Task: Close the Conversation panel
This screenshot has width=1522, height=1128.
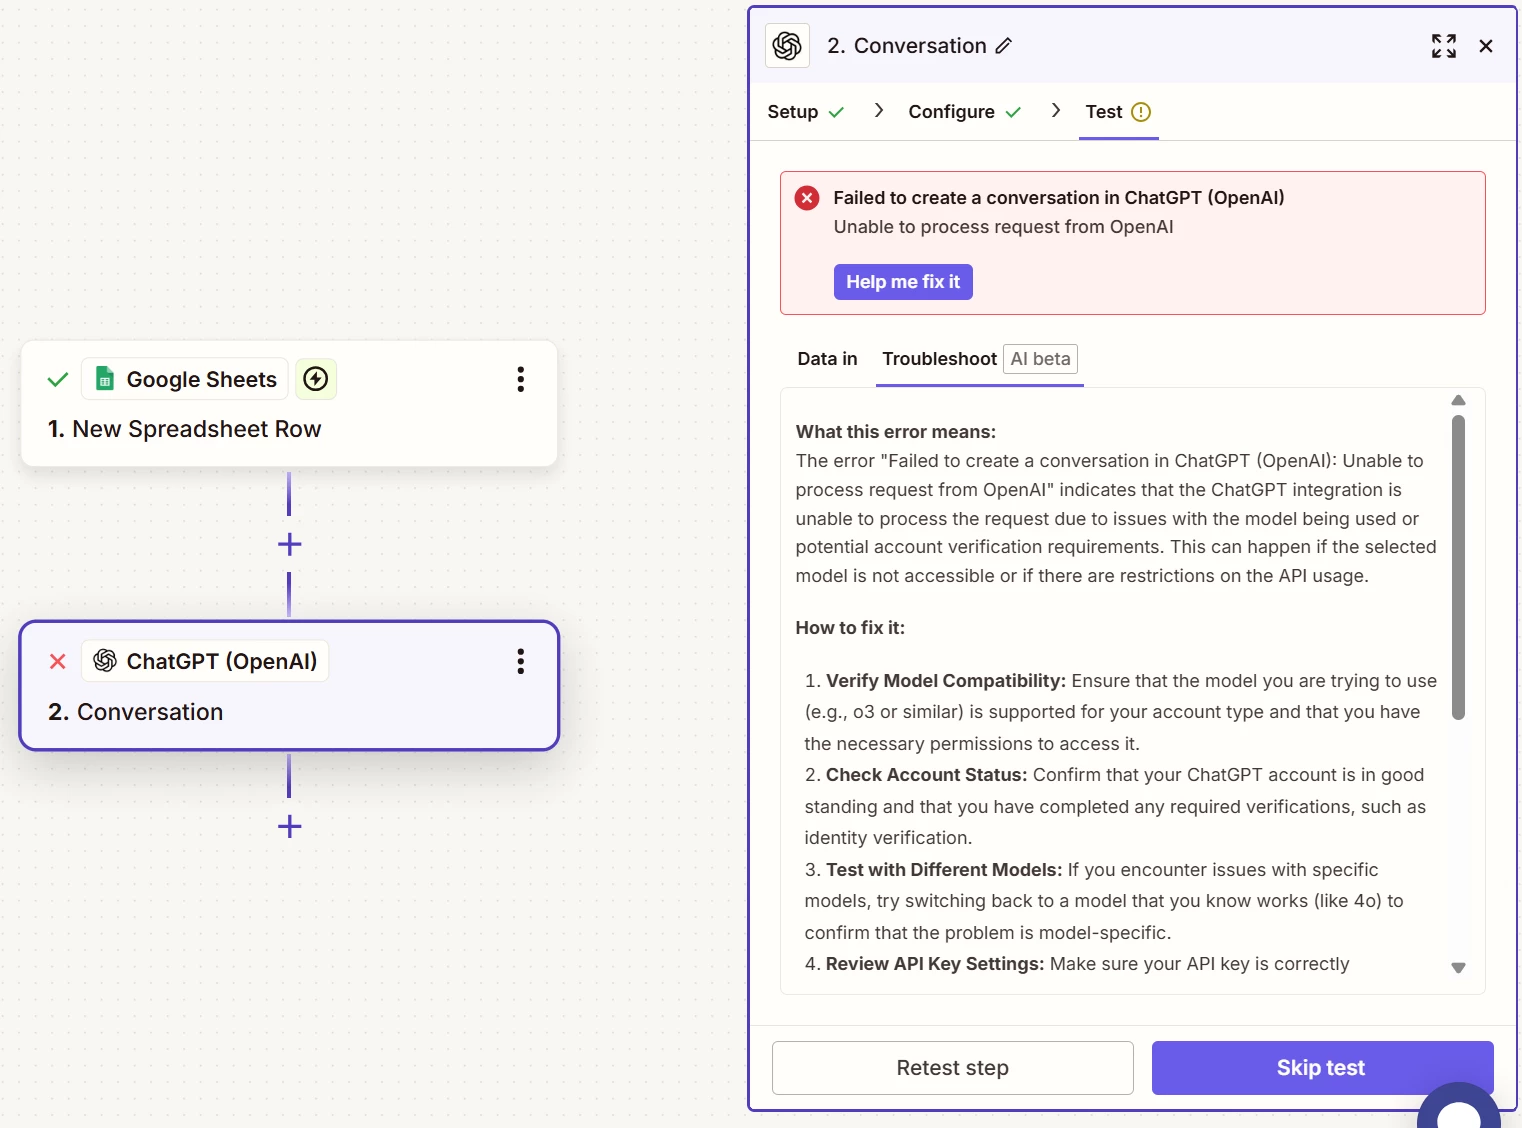Action: tap(1486, 46)
